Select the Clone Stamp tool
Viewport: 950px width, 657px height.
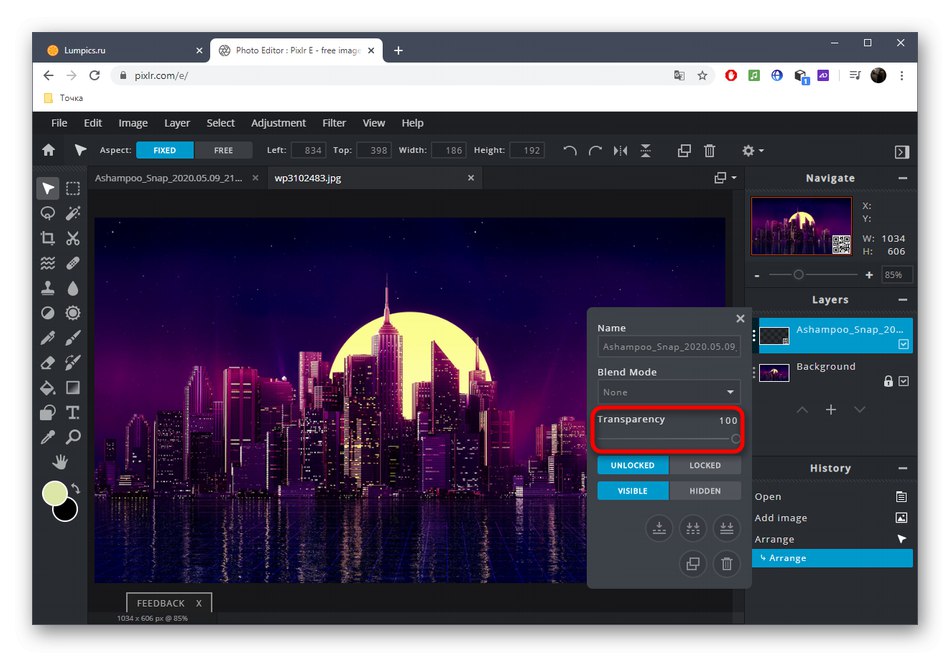pyautogui.click(x=48, y=288)
